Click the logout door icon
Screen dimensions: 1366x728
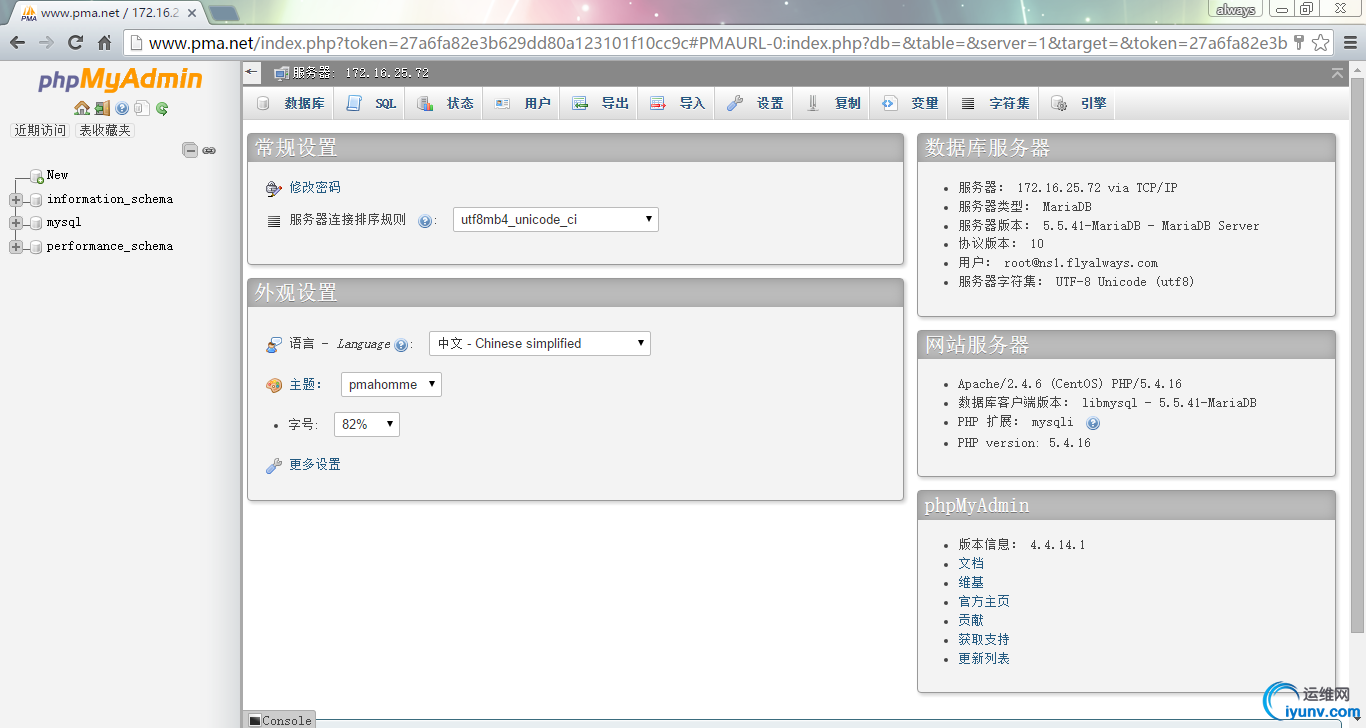tap(102, 108)
